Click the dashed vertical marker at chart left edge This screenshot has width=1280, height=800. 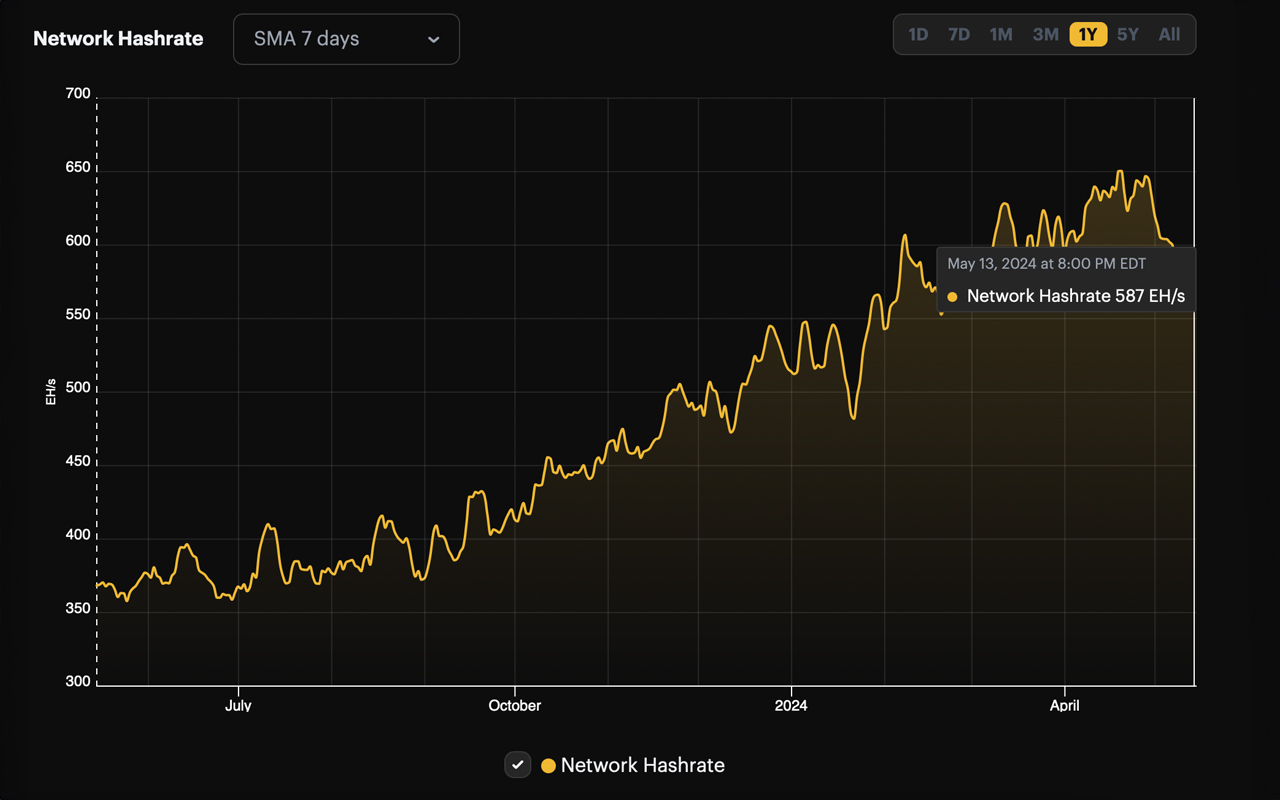[96, 390]
